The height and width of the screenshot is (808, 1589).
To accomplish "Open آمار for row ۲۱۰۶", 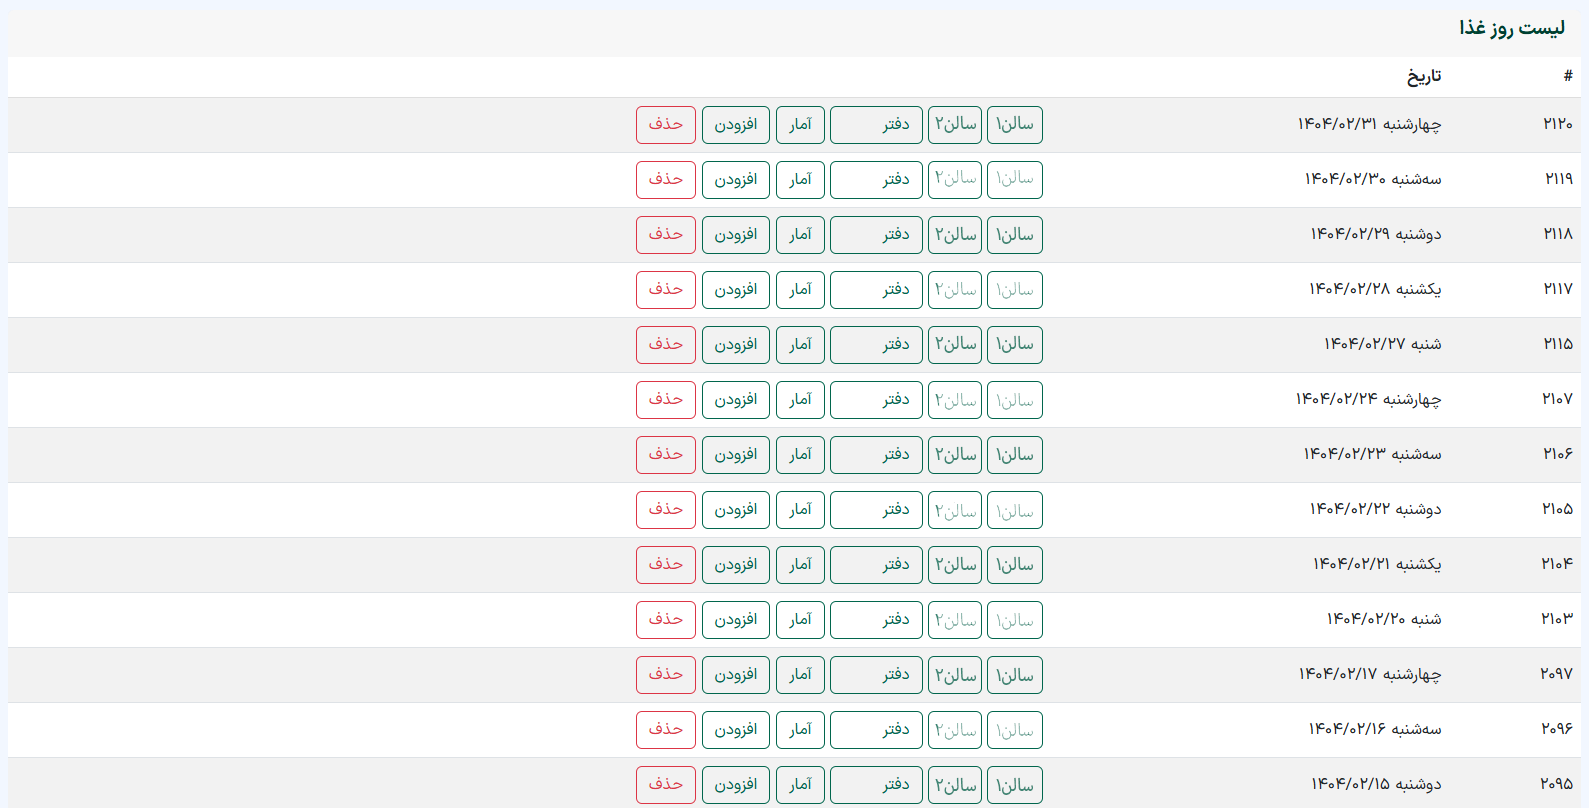I will [800, 455].
